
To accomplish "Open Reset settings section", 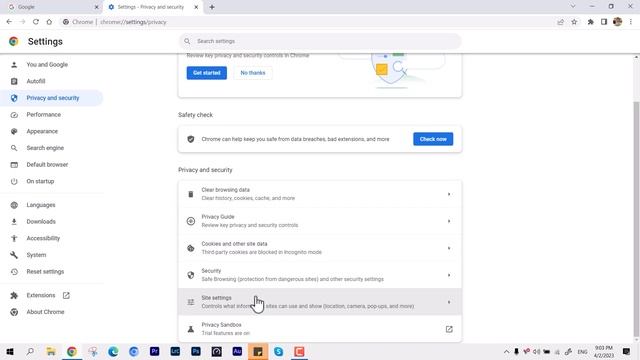I will pos(45,271).
